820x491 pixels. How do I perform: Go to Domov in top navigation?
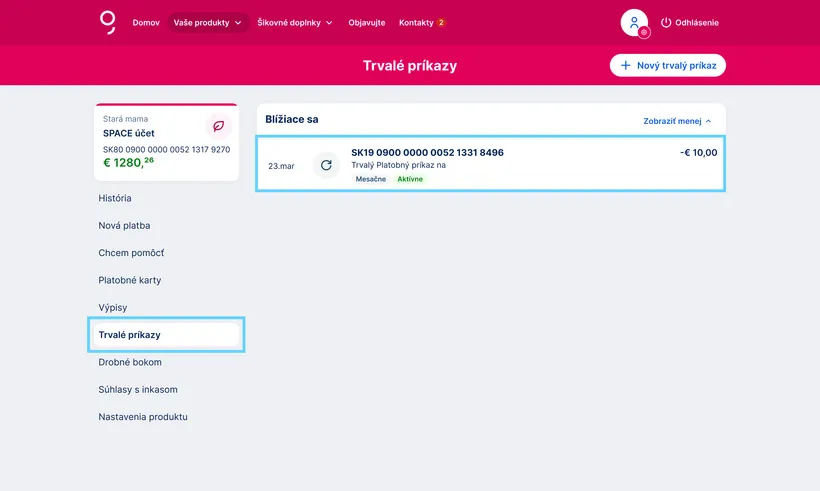click(x=146, y=23)
